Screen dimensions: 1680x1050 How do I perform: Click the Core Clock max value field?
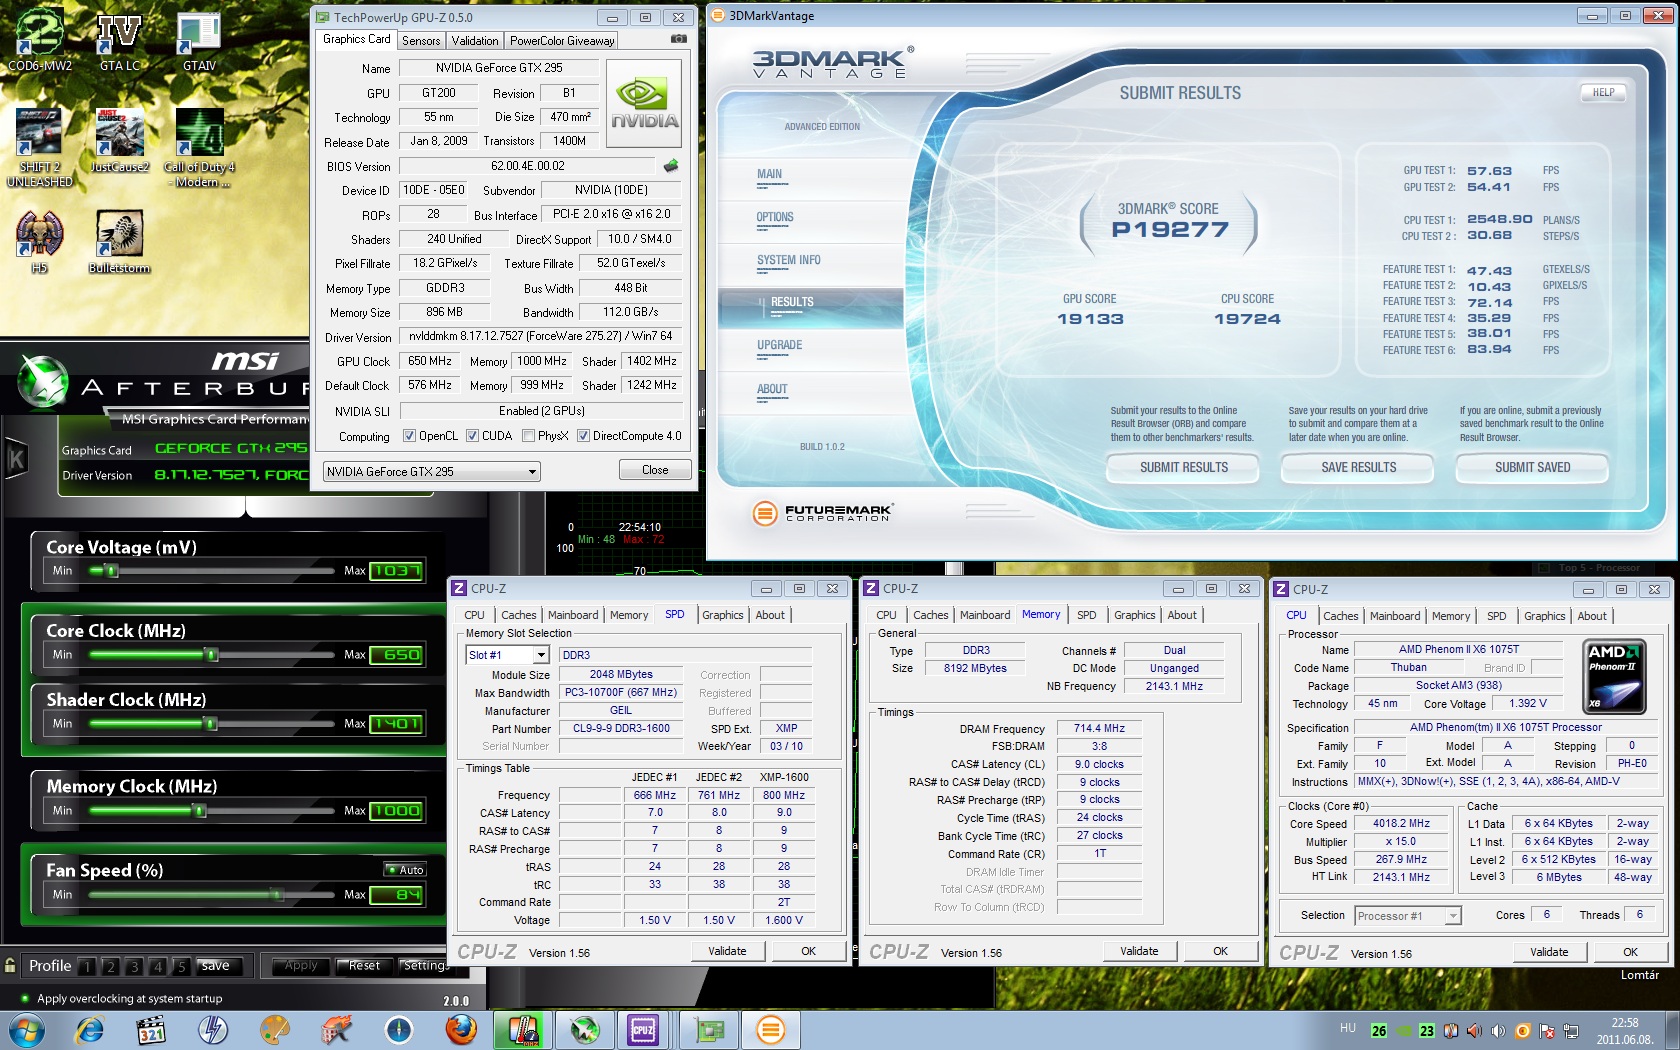pos(397,655)
